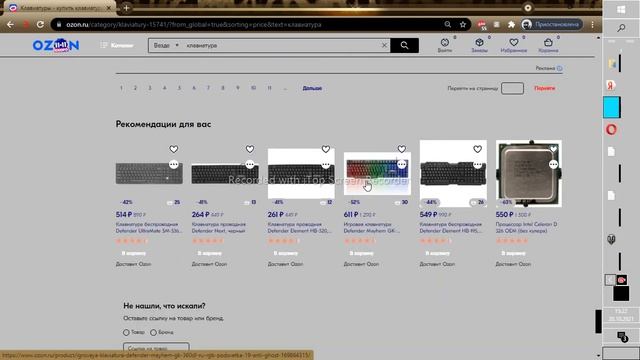Add 514 ₽ keyboard В корзину
This screenshot has height=360, width=640.
point(133,253)
